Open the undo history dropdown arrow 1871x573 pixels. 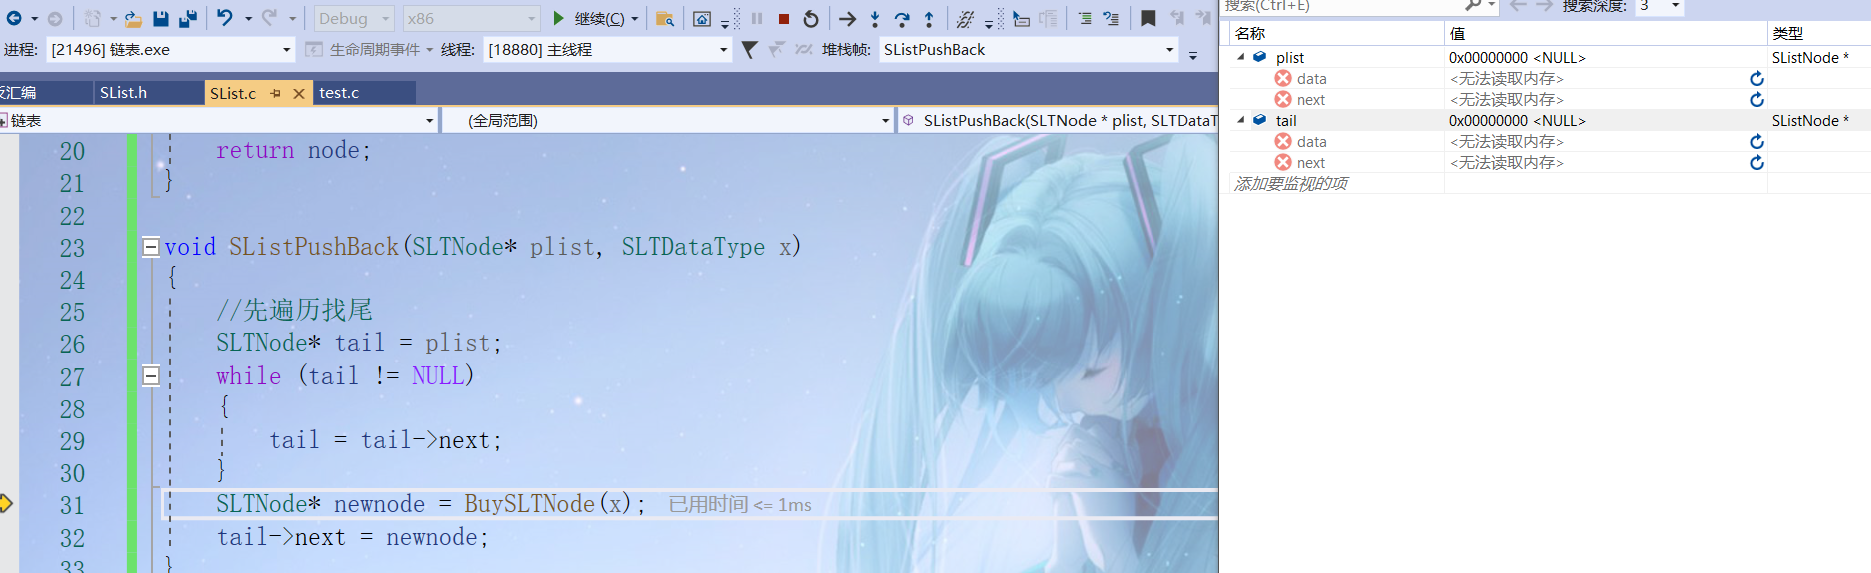(x=248, y=19)
